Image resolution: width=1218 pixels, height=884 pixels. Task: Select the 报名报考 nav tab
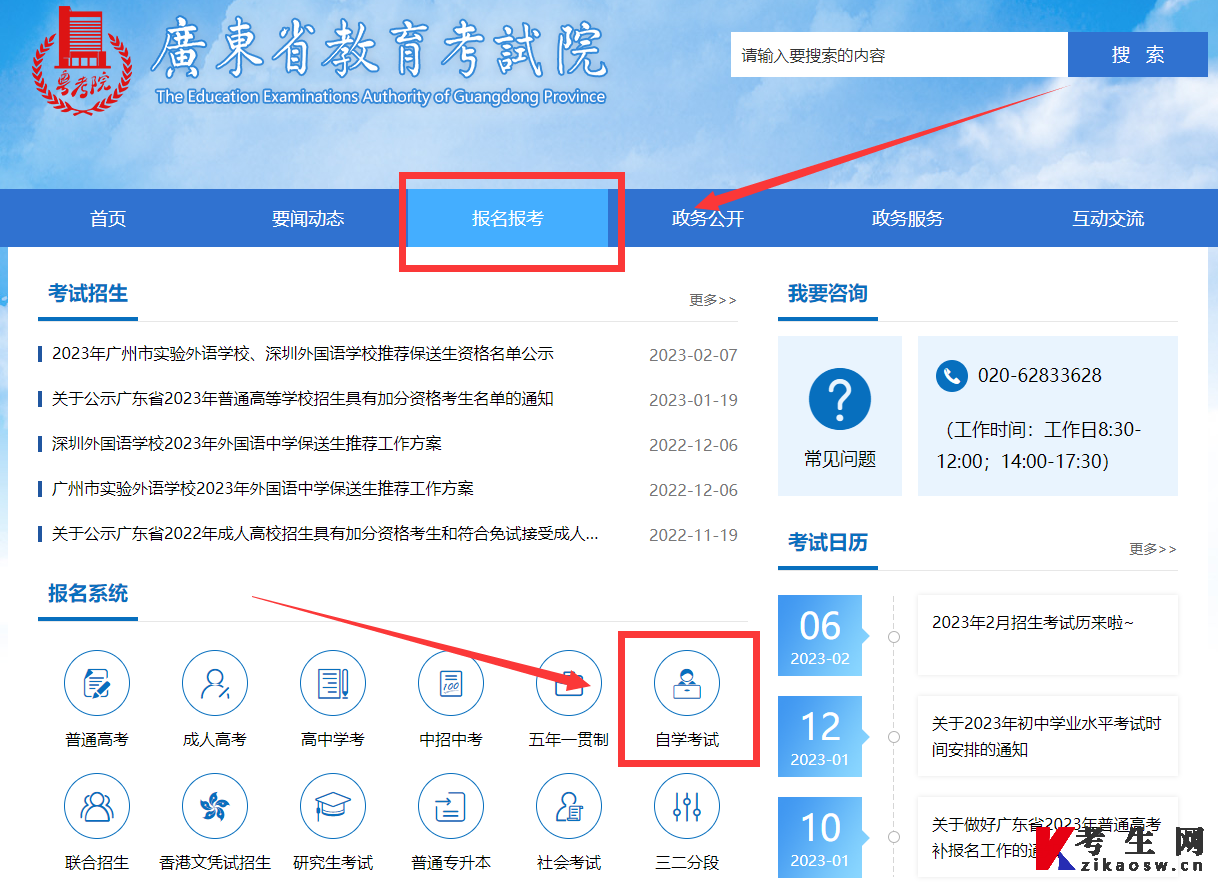508,218
